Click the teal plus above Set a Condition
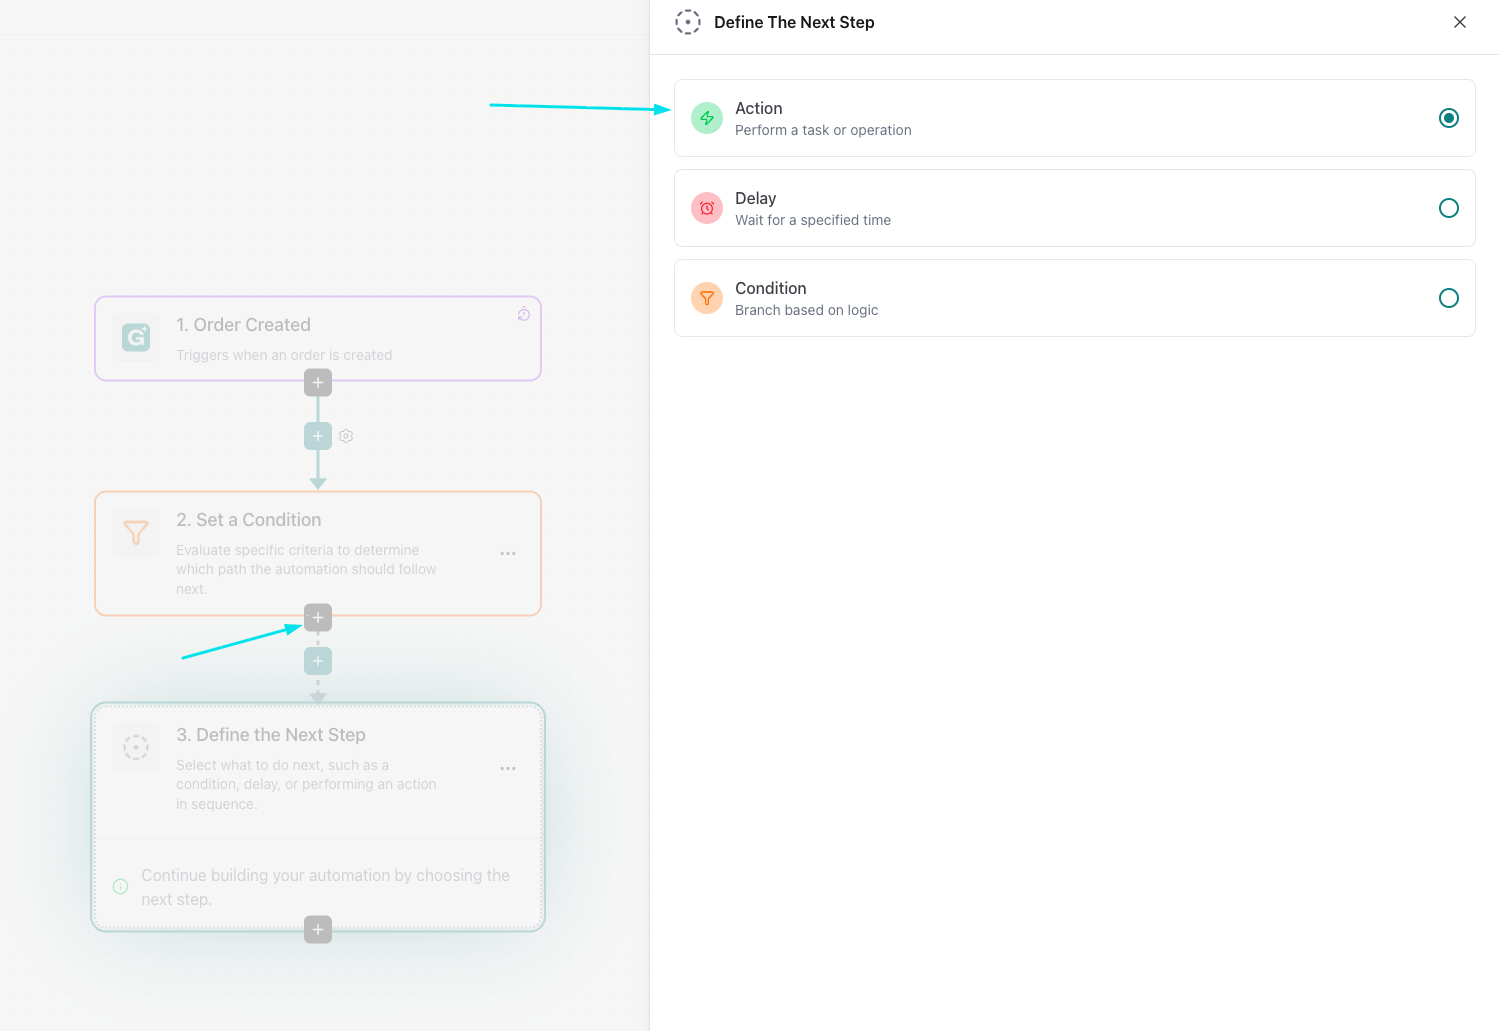Viewport: 1499px width, 1031px height. pyautogui.click(x=318, y=436)
